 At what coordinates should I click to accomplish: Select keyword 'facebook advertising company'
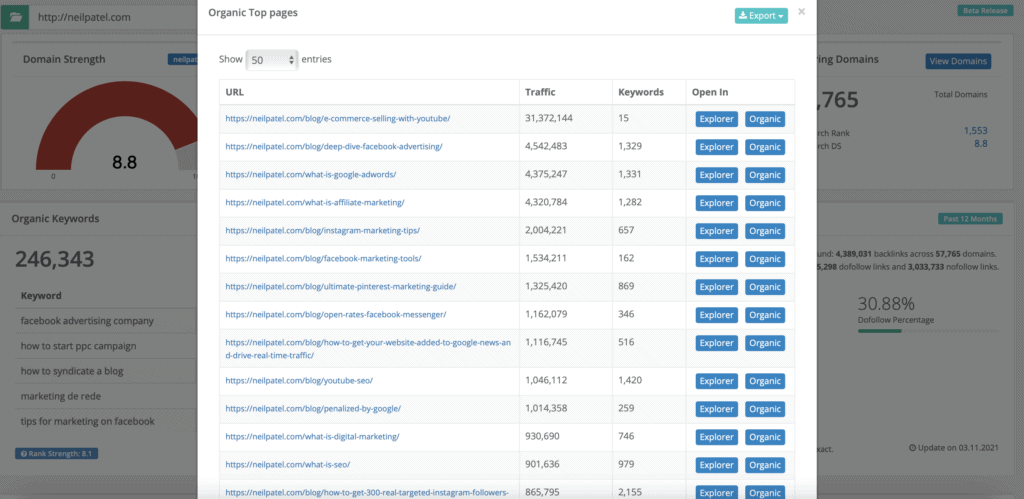pos(87,321)
